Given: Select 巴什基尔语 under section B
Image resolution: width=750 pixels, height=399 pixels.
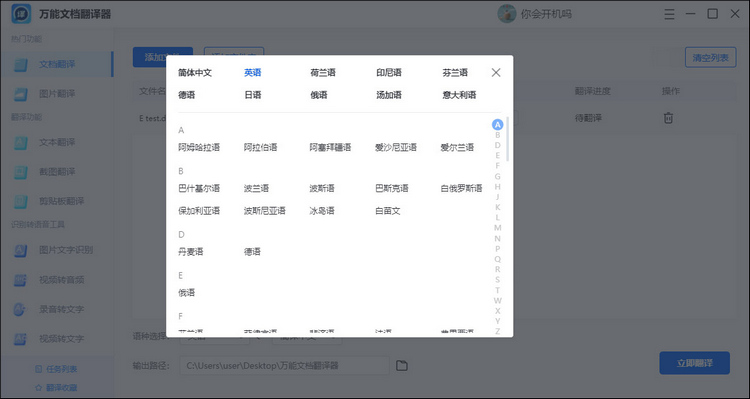Looking at the screenshot, I should (199, 188).
